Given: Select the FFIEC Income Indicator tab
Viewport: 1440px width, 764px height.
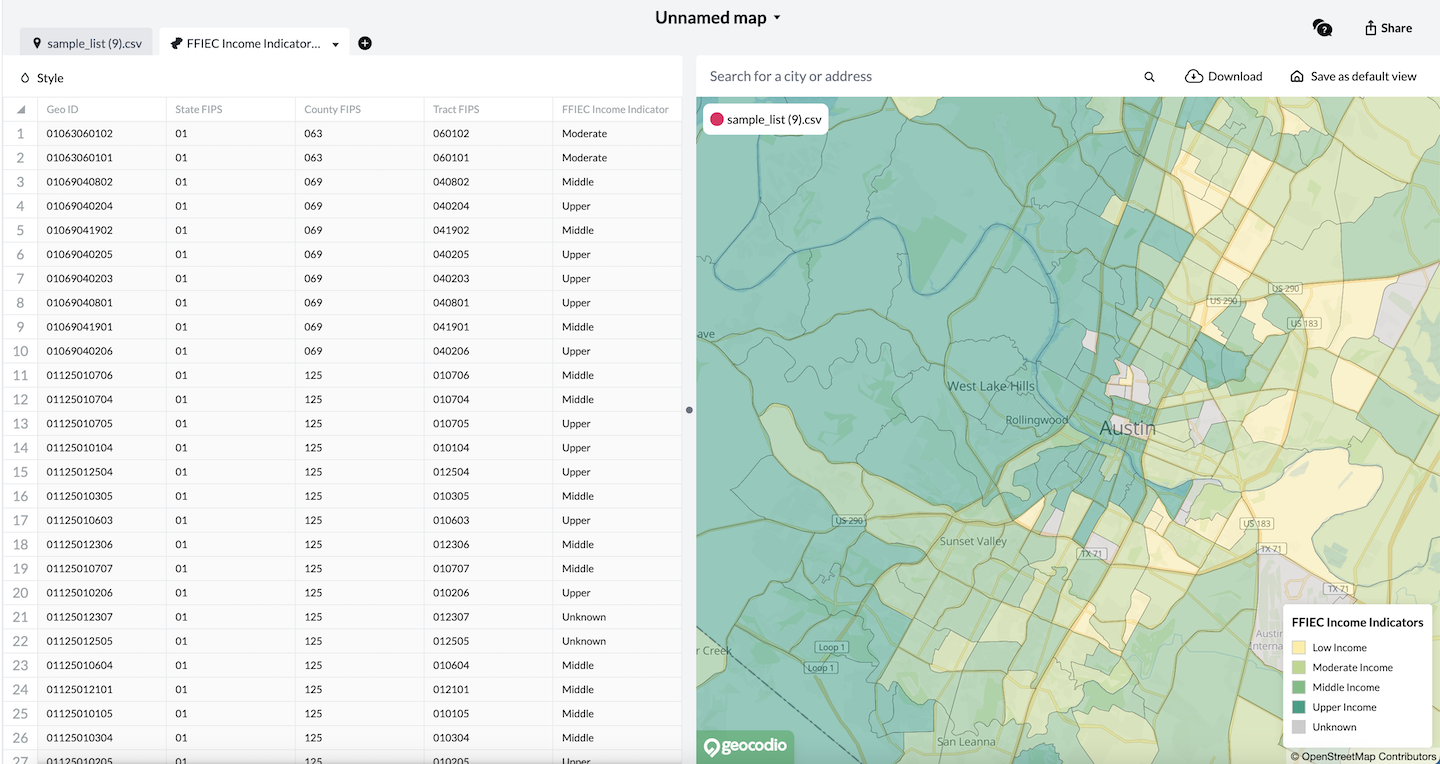Looking at the screenshot, I should pos(253,43).
